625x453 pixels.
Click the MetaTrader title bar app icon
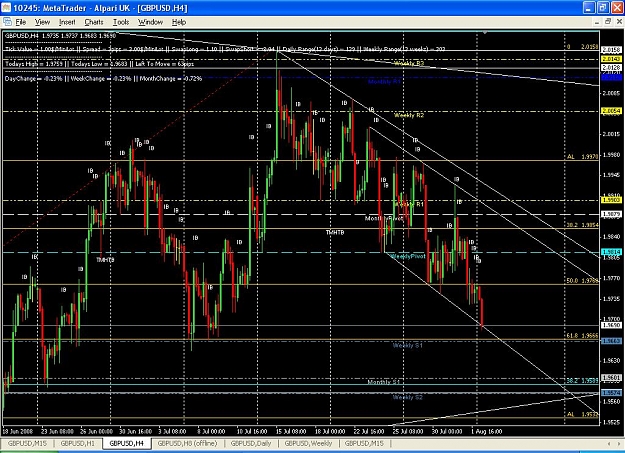coord(6,8)
